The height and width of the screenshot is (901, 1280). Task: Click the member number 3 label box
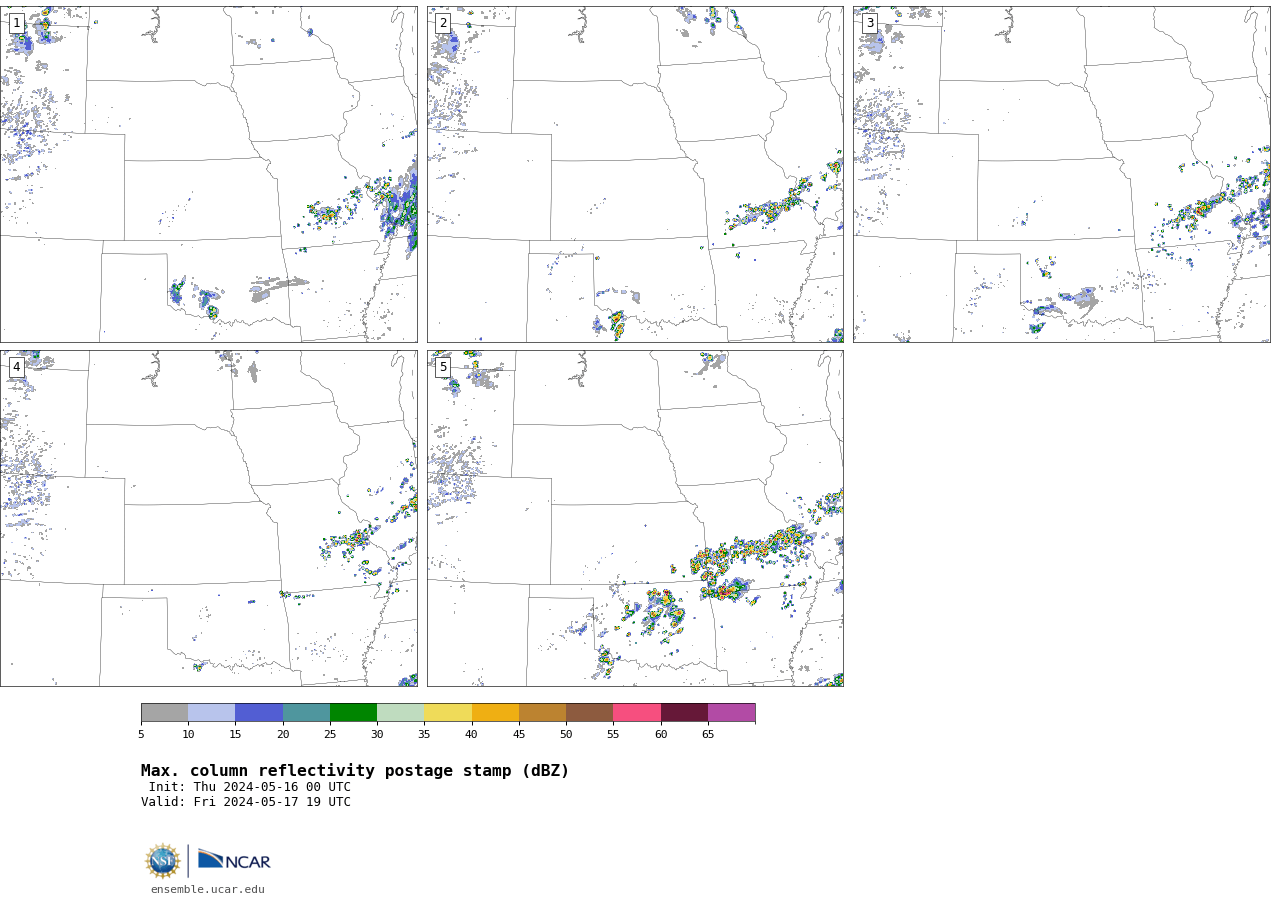click(870, 23)
